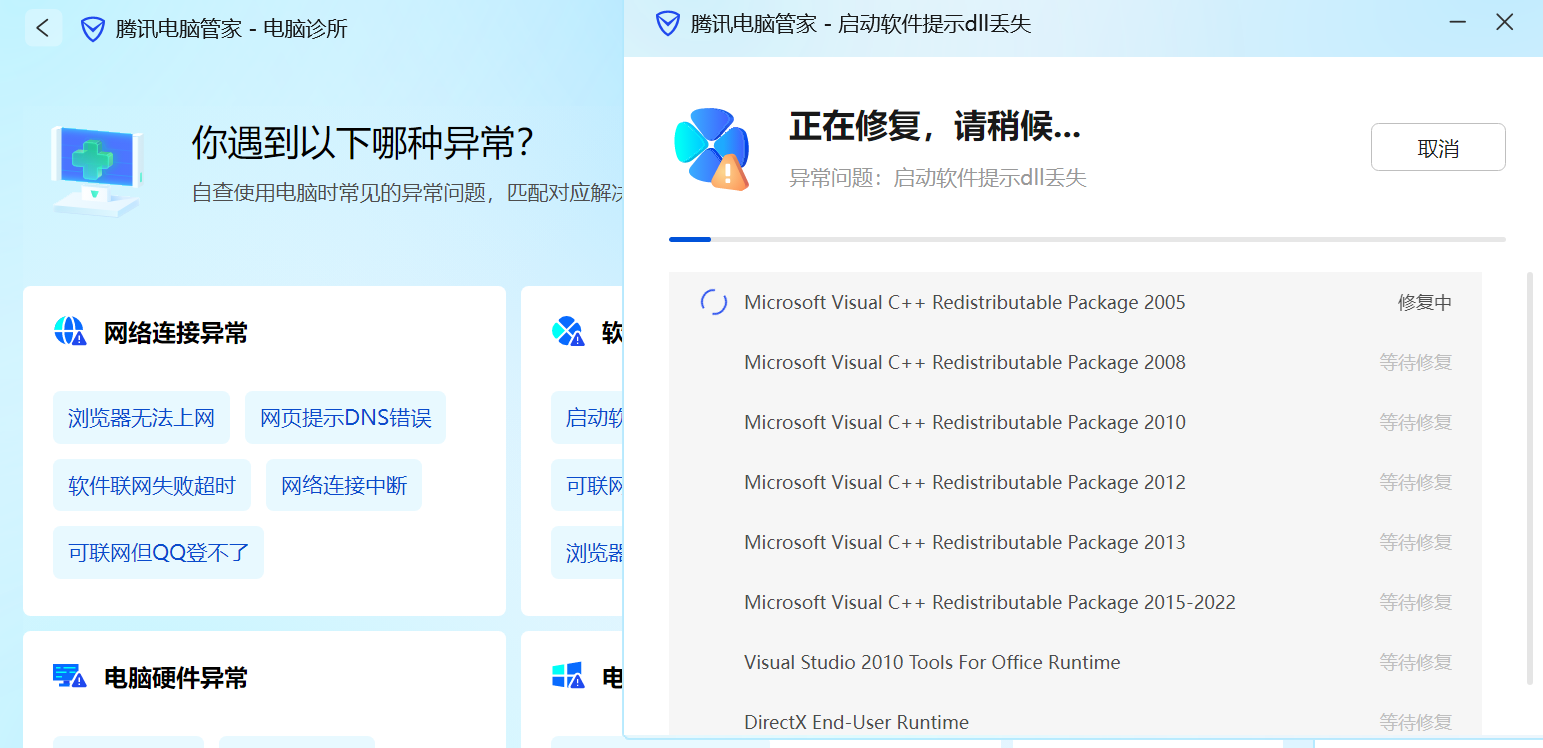Cancel the repair with 取消 button

1438,148
